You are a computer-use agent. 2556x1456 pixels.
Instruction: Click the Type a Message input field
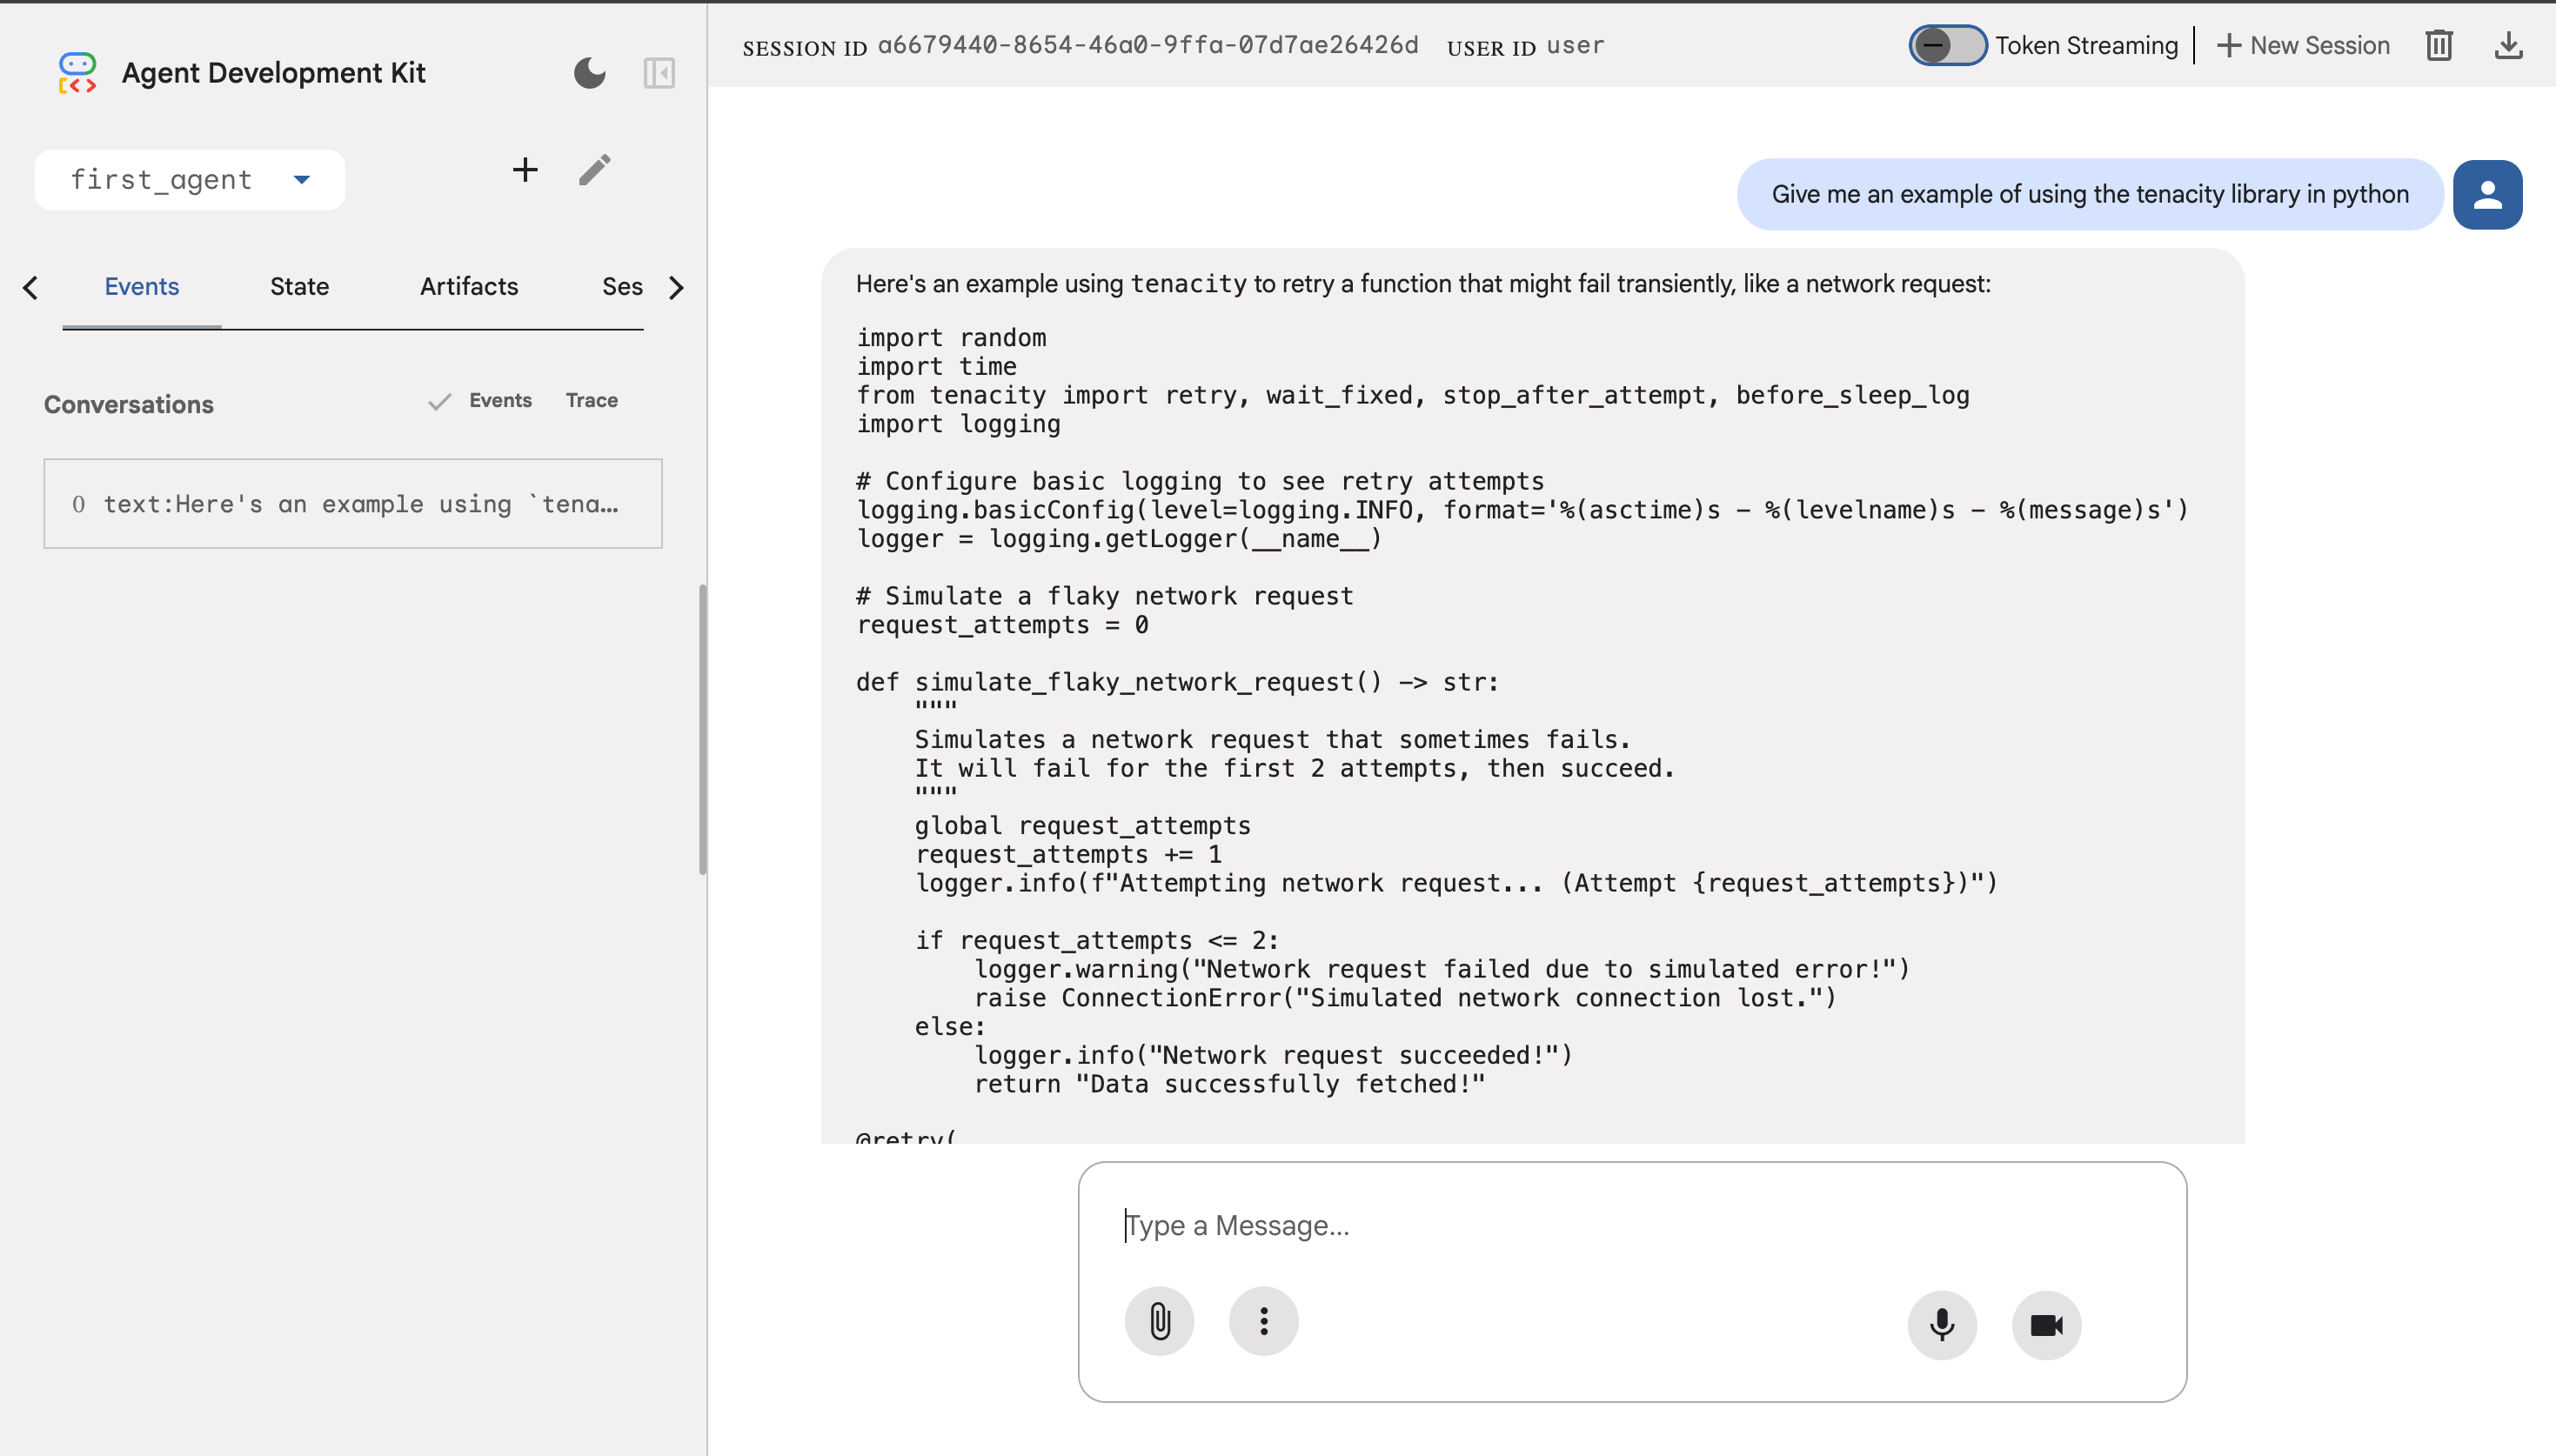tap(1630, 1225)
